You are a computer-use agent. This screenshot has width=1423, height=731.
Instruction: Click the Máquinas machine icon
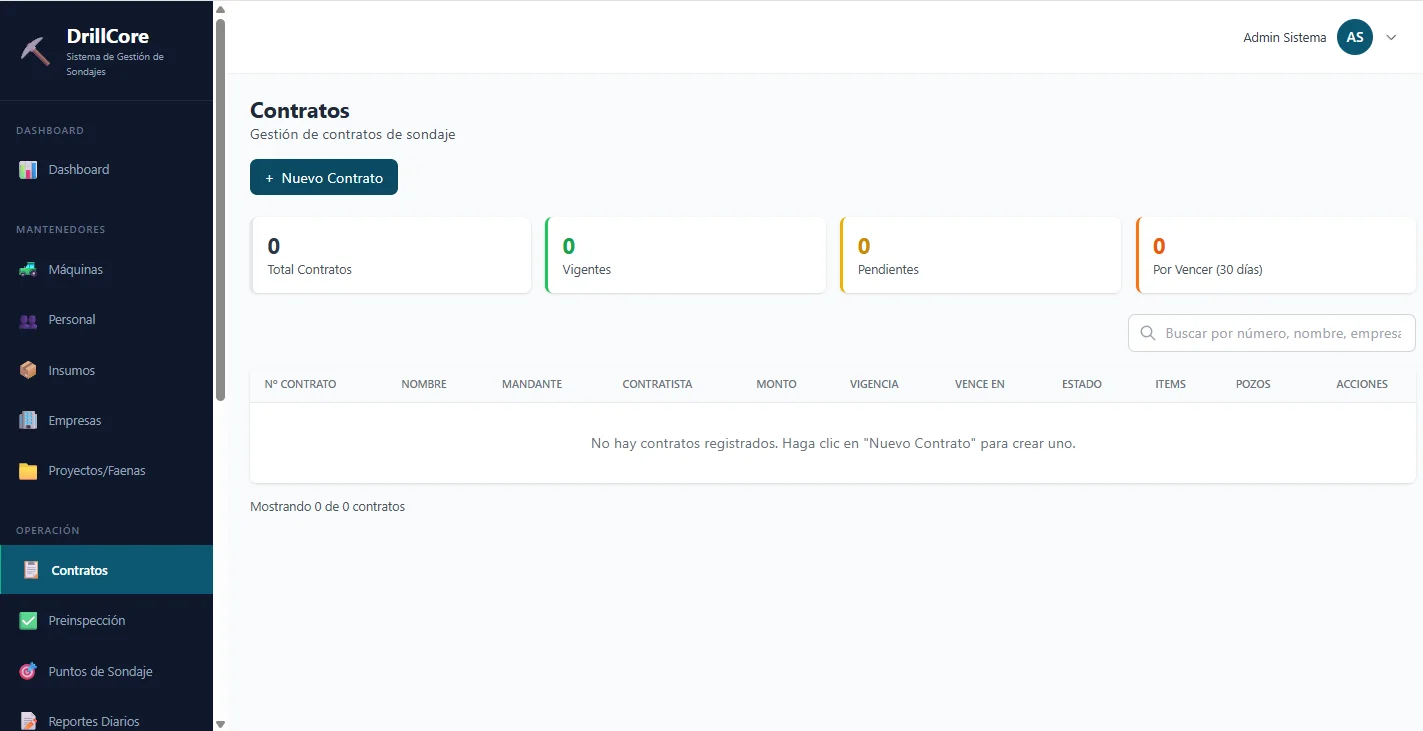click(x=28, y=270)
